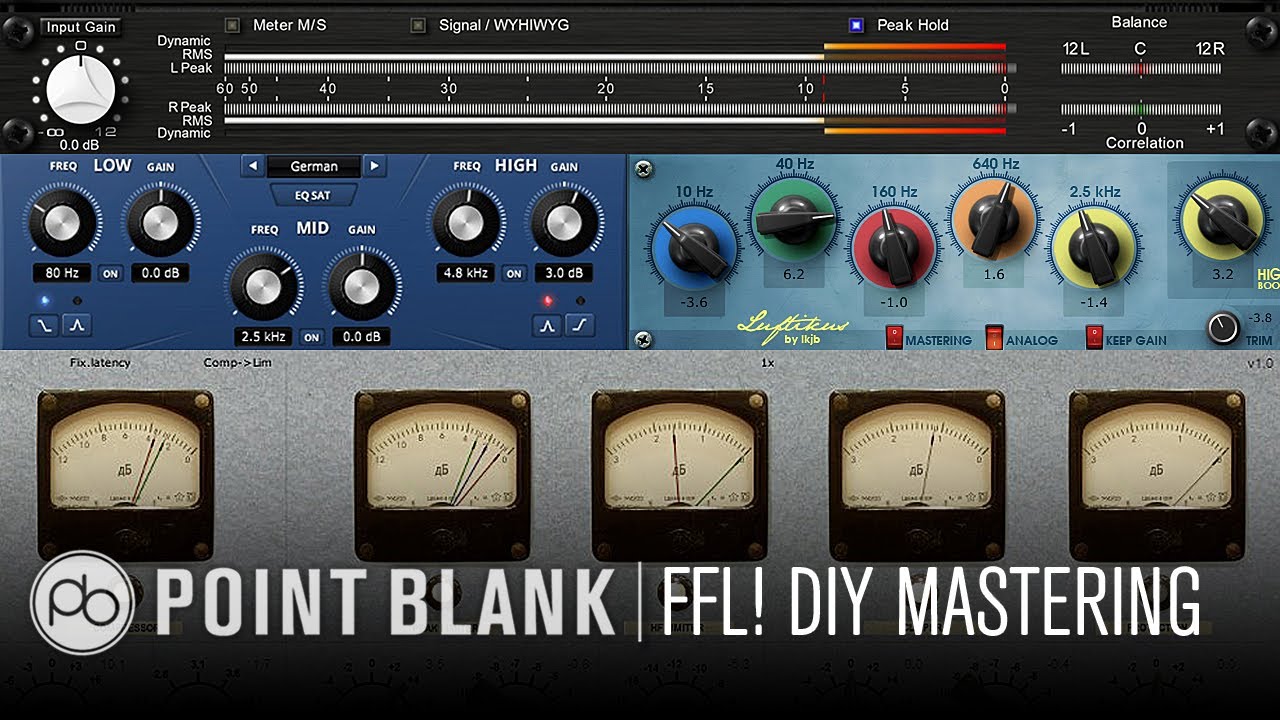Click the HIGH band FREQ knob
This screenshot has width=1280, height=720.
coord(466,222)
